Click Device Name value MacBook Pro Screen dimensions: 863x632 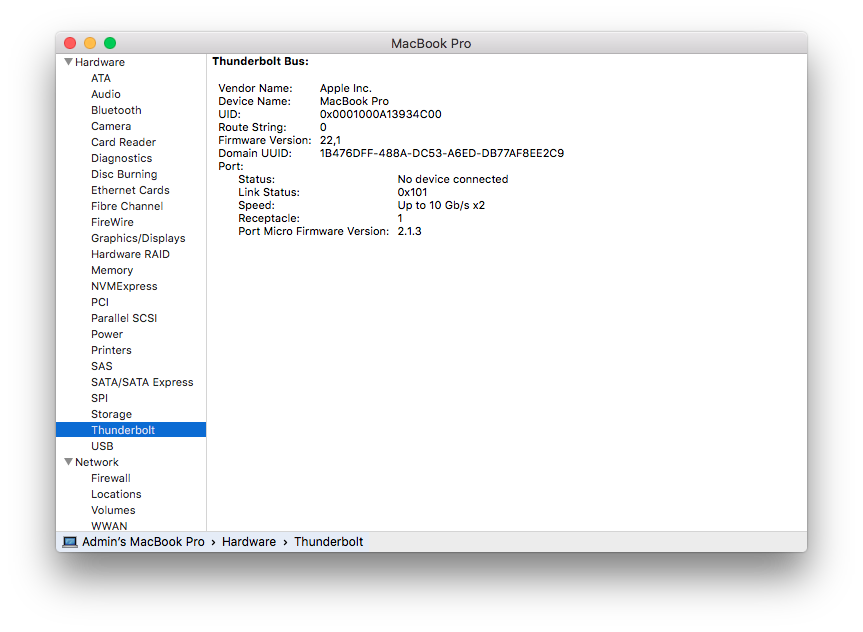click(x=354, y=101)
